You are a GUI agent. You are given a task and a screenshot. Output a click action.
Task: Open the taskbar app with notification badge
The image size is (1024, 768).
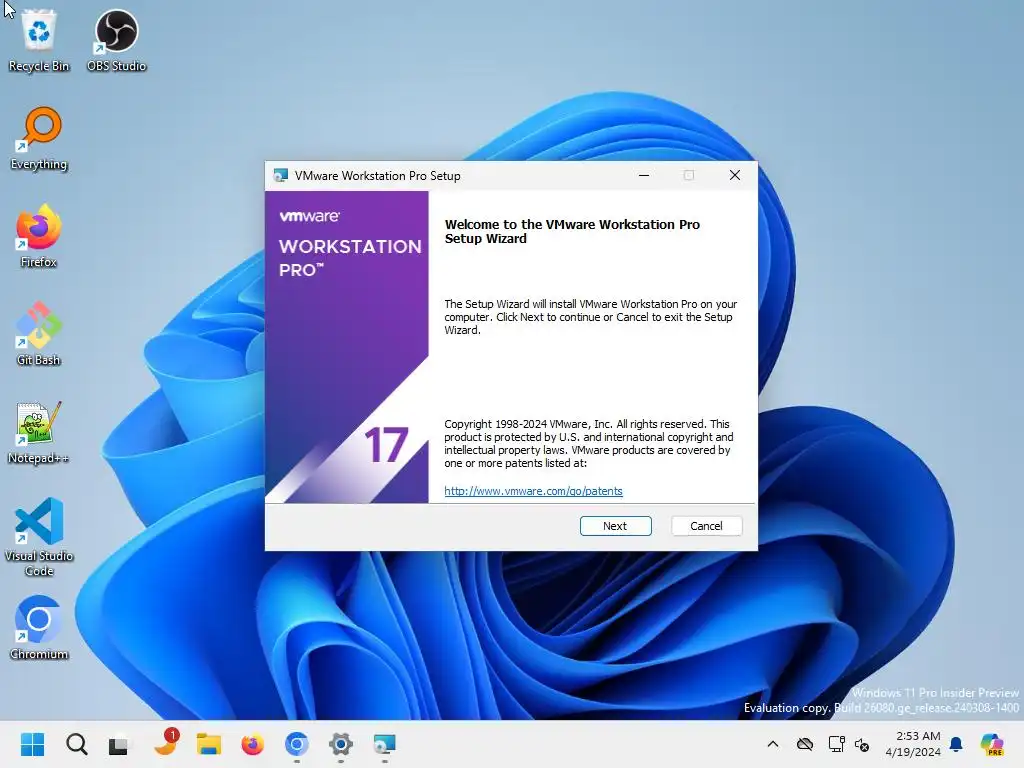point(165,743)
